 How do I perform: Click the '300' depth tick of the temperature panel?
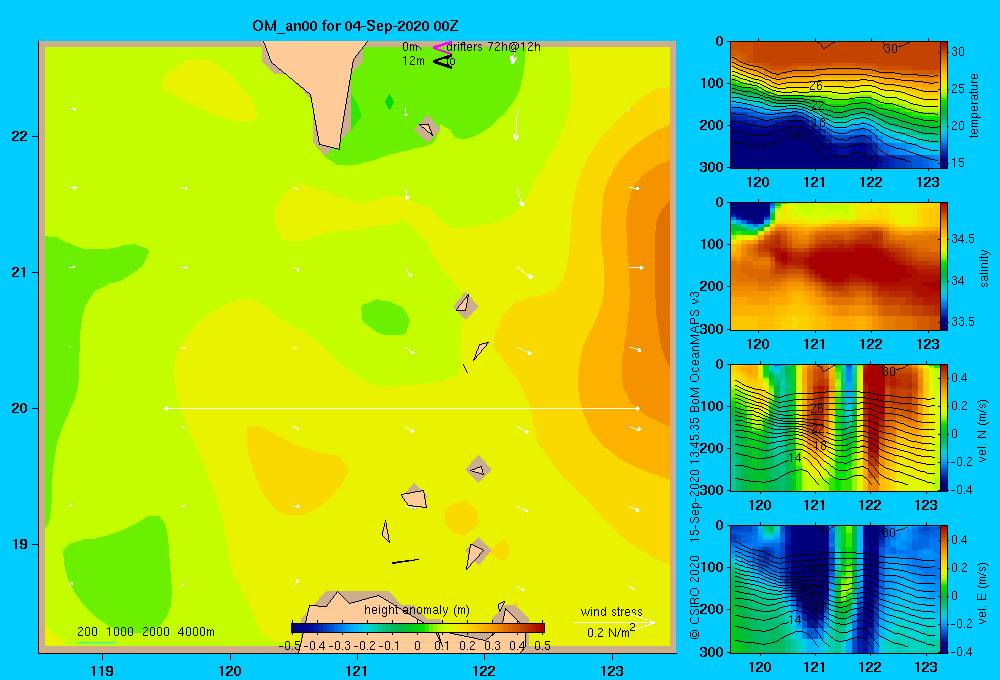pos(711,167)
